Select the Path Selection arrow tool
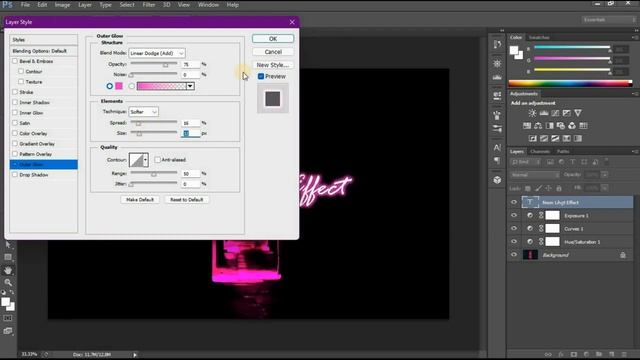Image resolution: width=640 pixels, height=360 pixels. click(8, 245)
